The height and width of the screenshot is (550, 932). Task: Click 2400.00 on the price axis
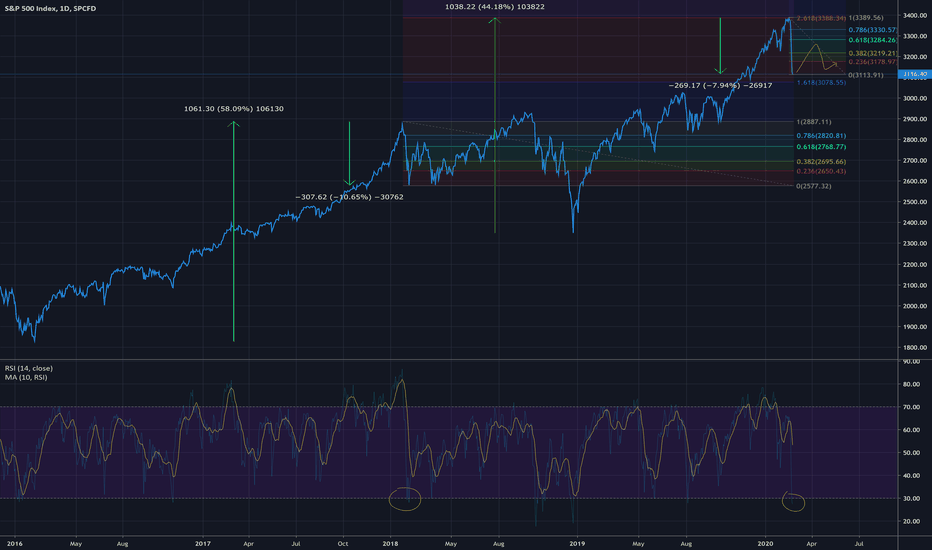(x=915, y=223)
